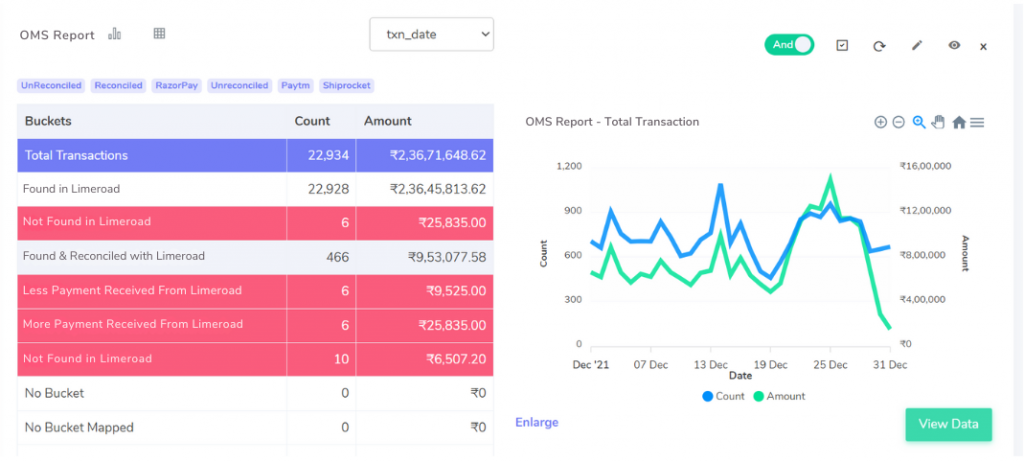Select the Shiprocket filter tag
The width and height of the screenshot is (1024, 462).
347,86
